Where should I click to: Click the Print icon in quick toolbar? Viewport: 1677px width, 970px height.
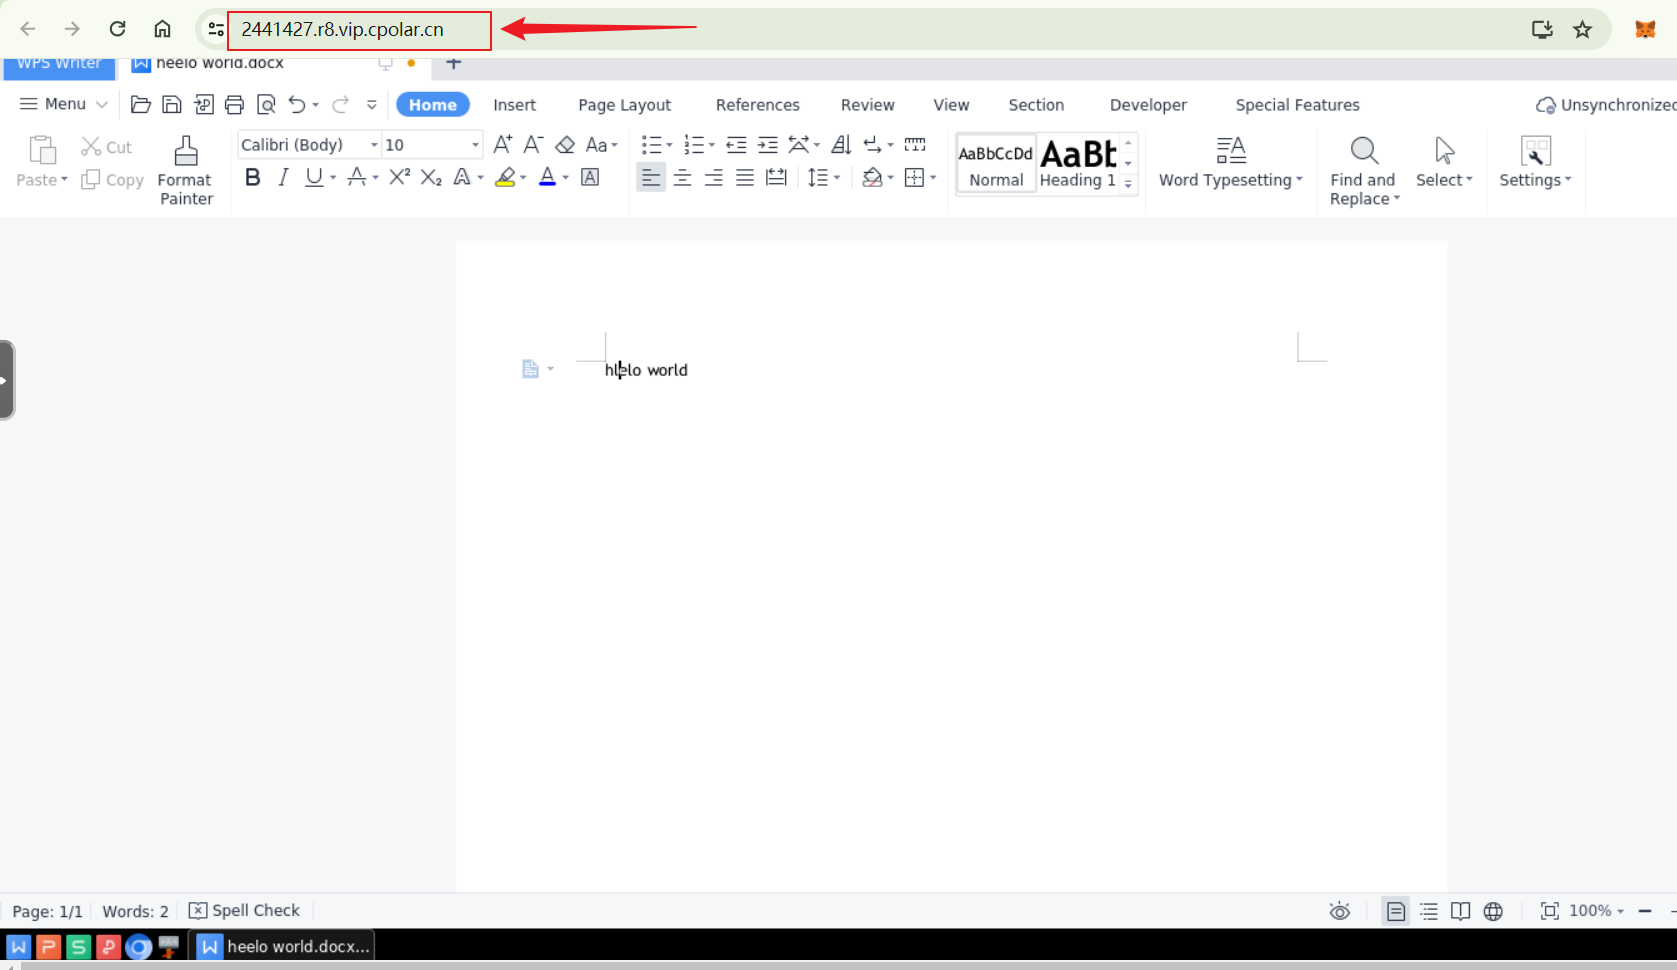[x=234, y=105]
